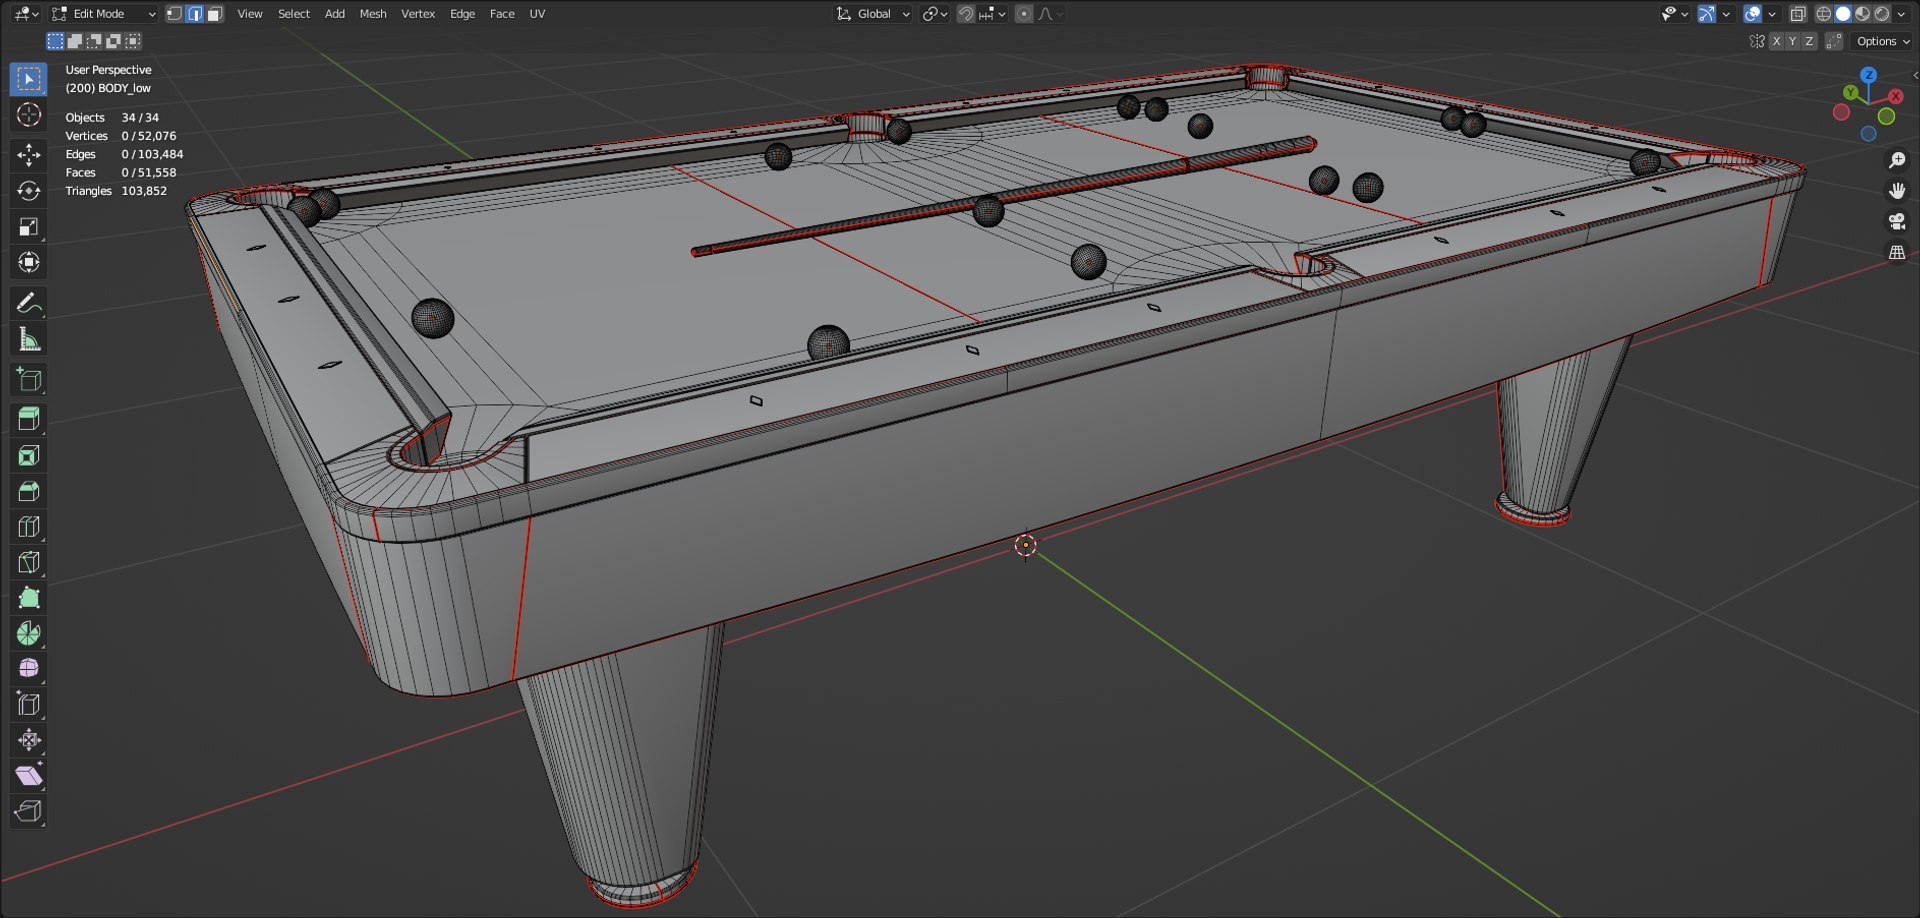The image size is (1920, 918).
Task: Select the Rotate tool
Action: point(28,190)
